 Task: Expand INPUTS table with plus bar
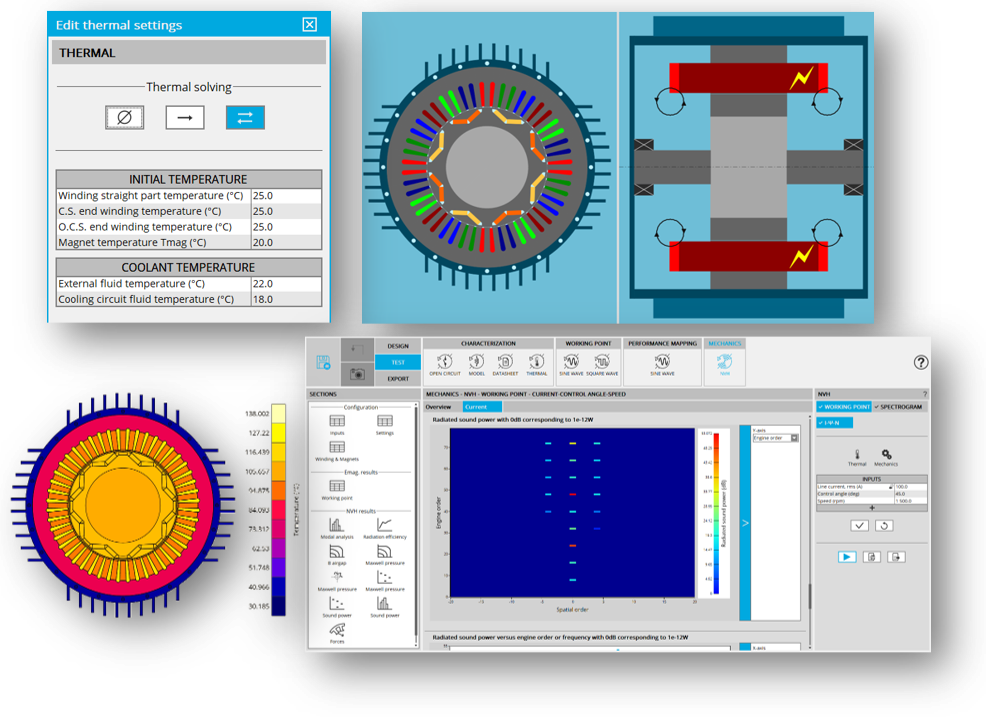click(872, 508)
